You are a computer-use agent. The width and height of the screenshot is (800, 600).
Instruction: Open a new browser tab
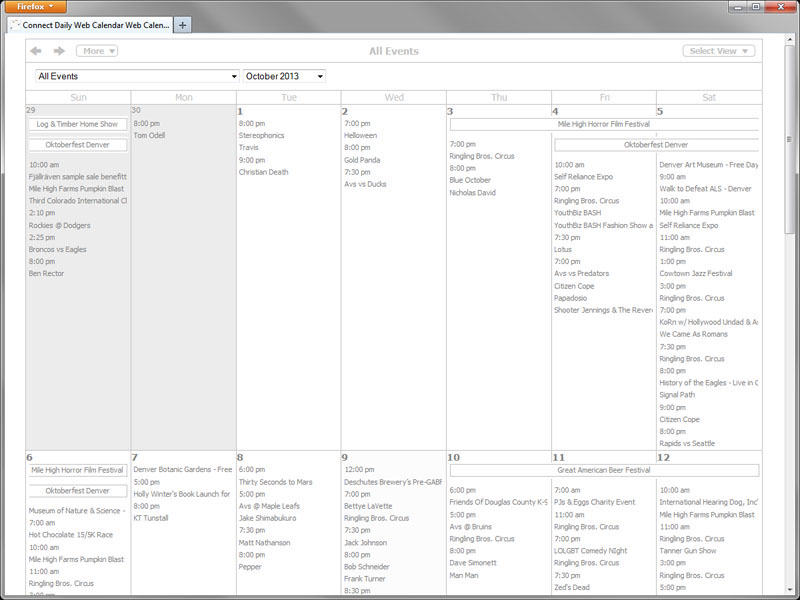[x=182, y=24]
